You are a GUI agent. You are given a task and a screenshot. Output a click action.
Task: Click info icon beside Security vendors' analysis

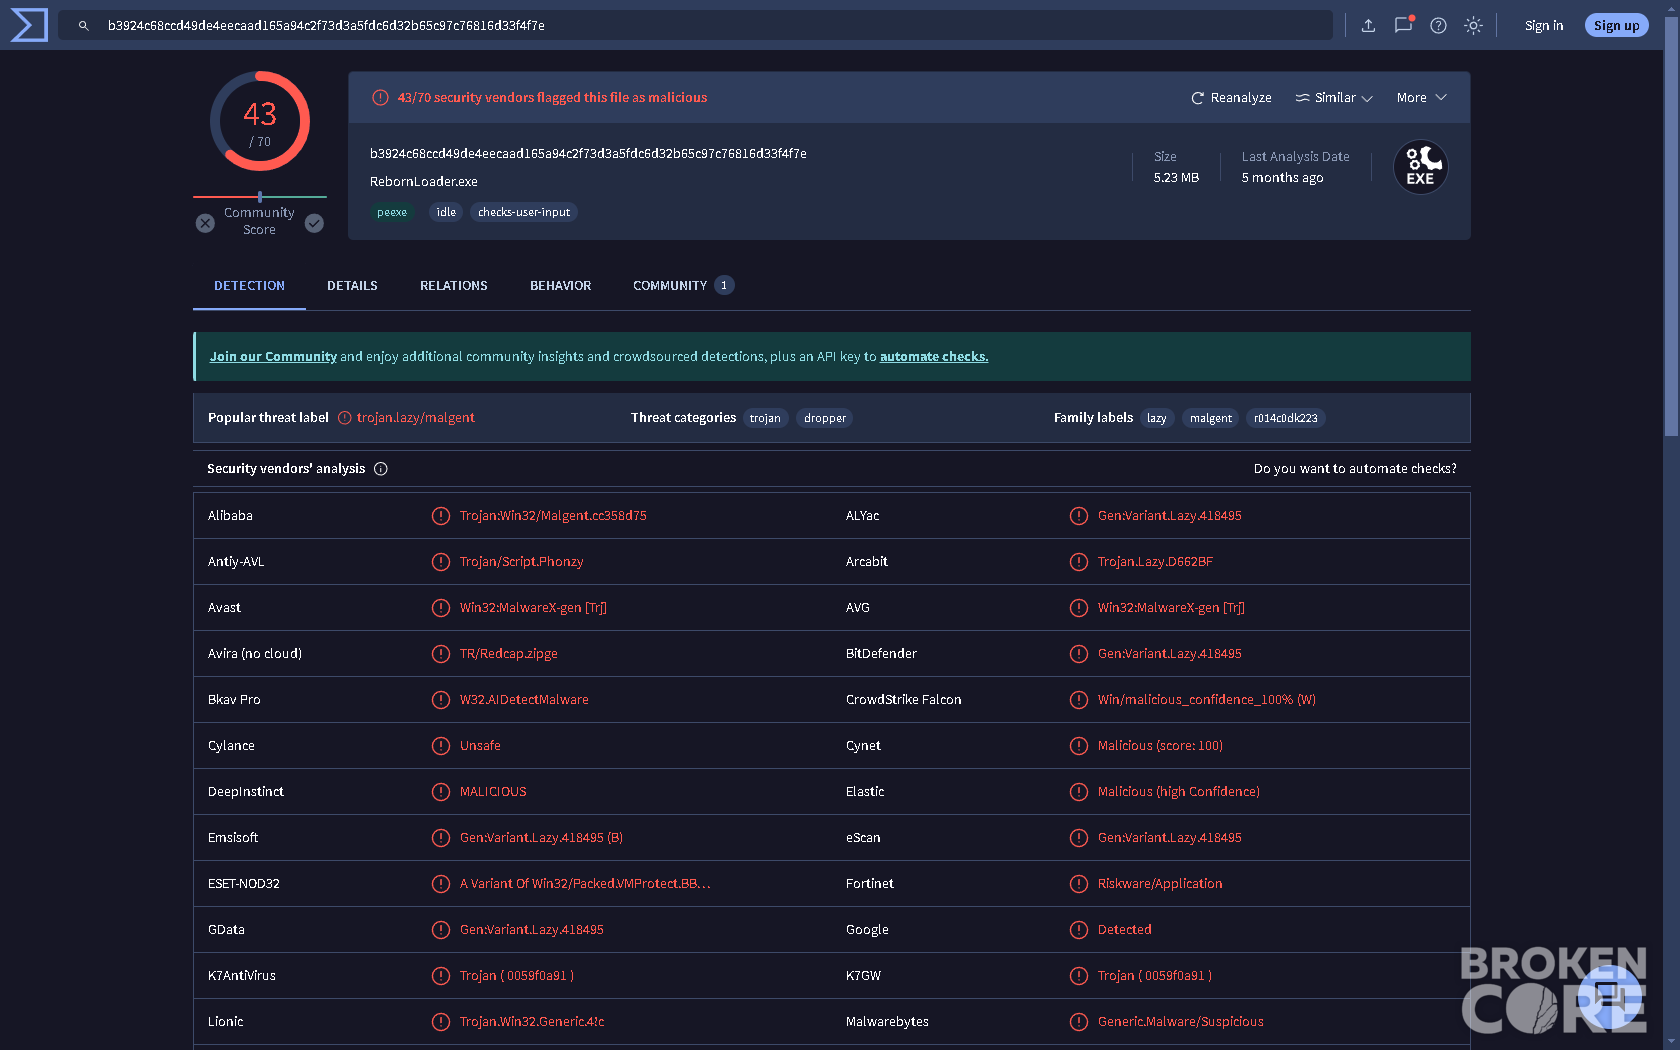tap(381, 469)
